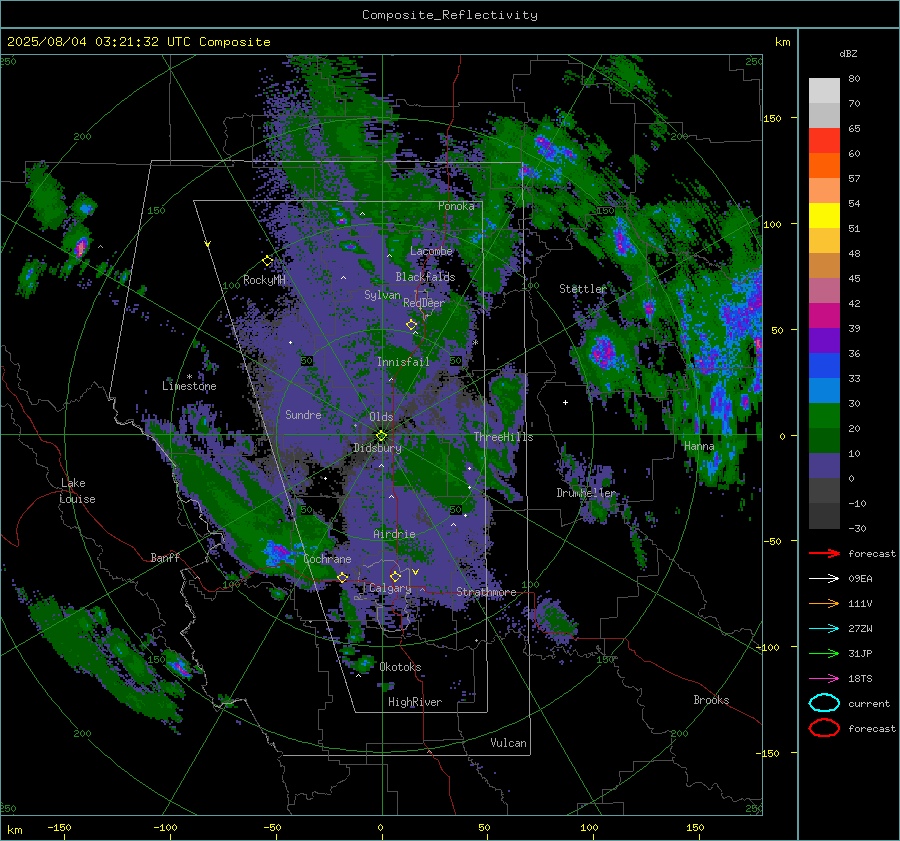The image size is (900, 841).
Task: Click the white plus marker west of Hanna
Action: pos(565,402)
